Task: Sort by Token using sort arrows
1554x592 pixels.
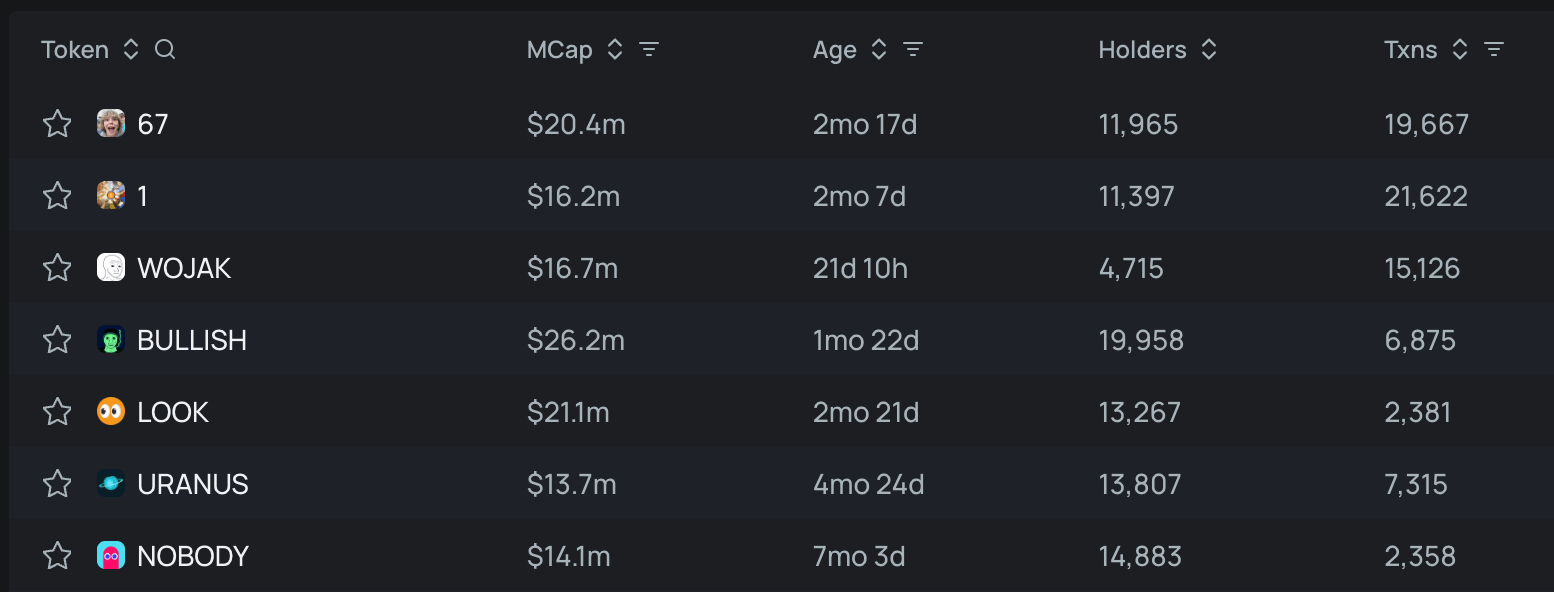Action: tap(131, 50)
